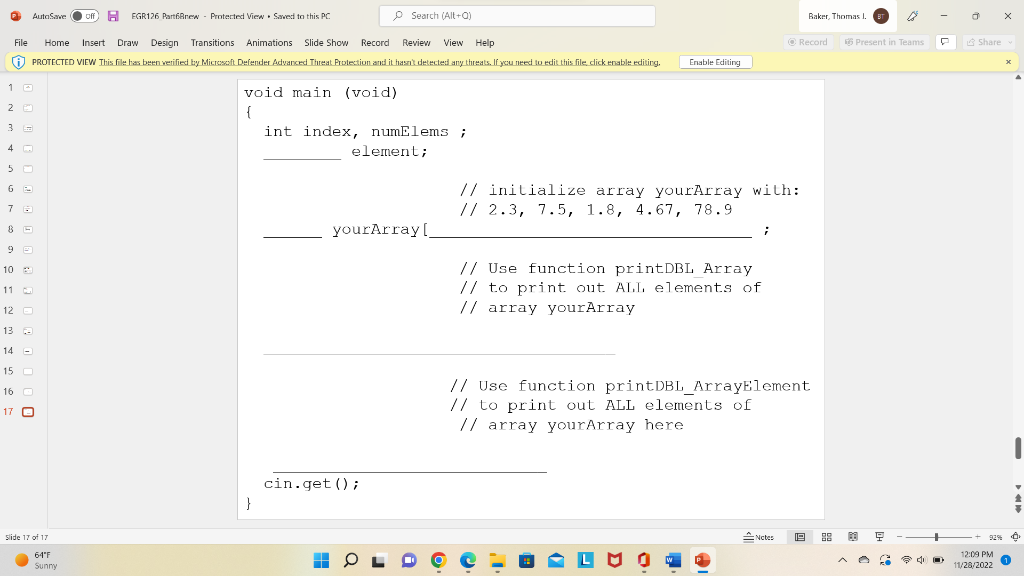Click the Enable Editing button
Image resolution: width=1024 pixels, height=576 pixels.
pos(715,62)
